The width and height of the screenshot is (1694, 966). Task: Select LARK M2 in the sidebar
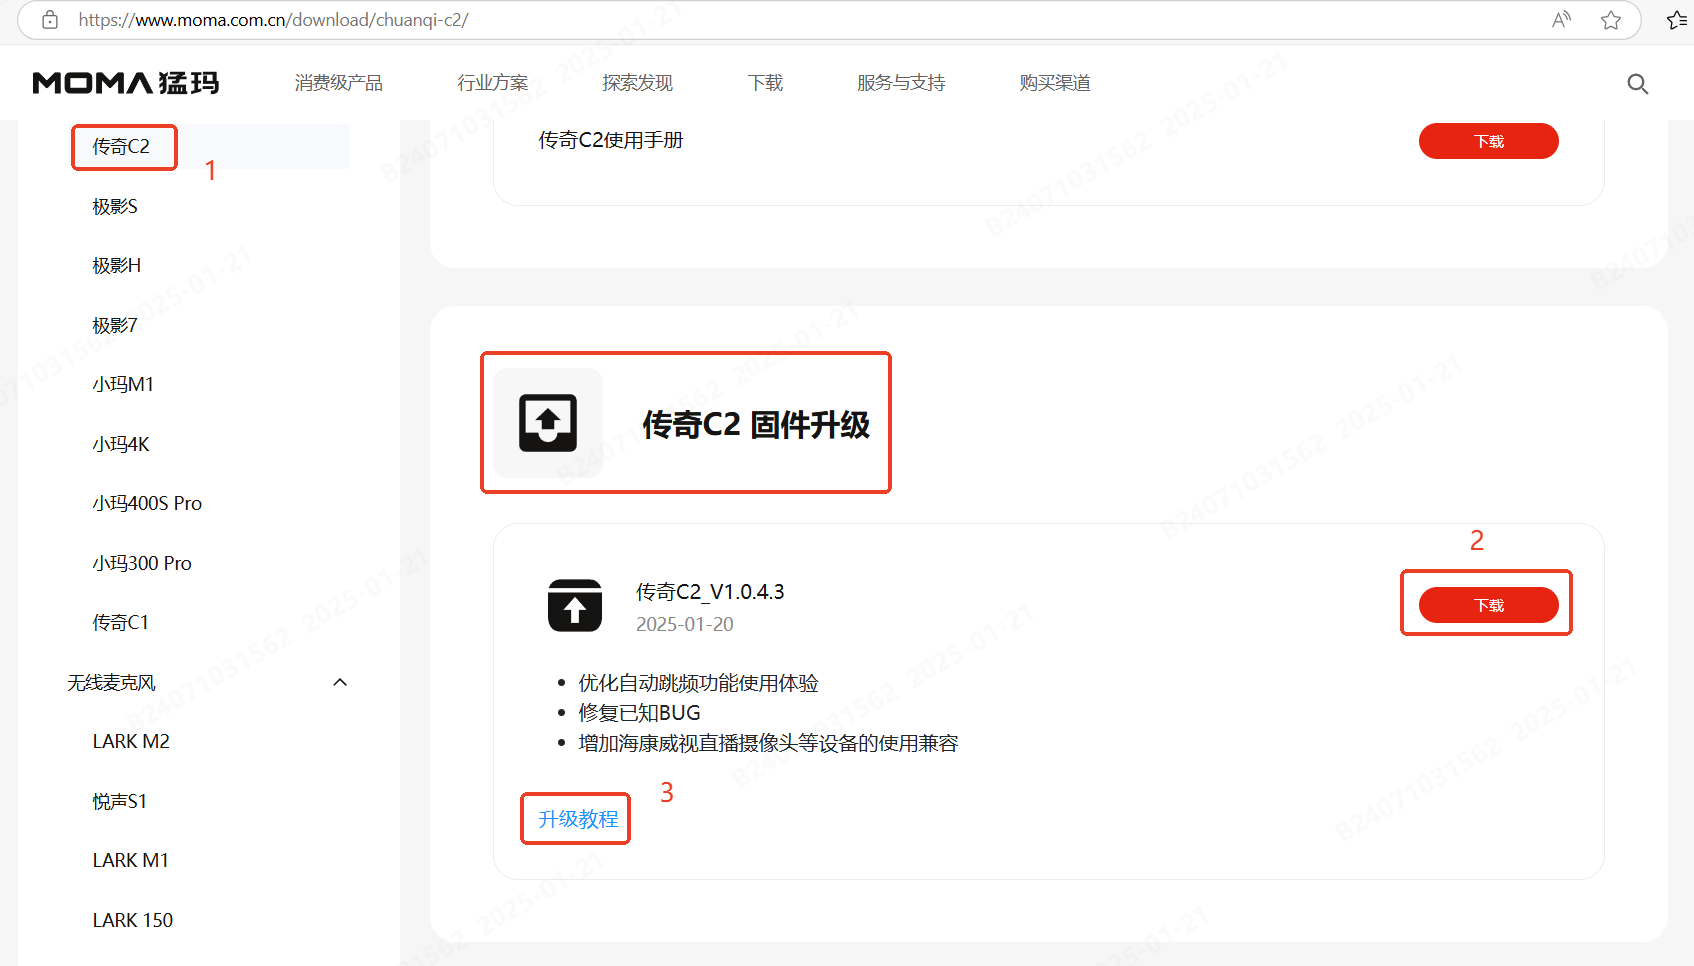tap(131, 741)
